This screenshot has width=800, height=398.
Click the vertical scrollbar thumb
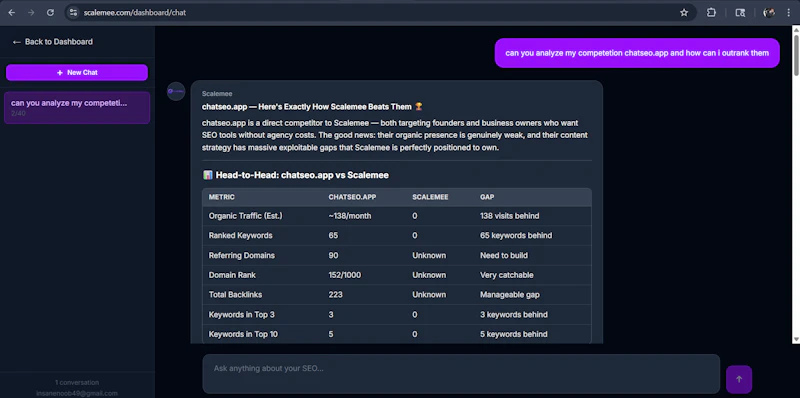tap(796, 55)
